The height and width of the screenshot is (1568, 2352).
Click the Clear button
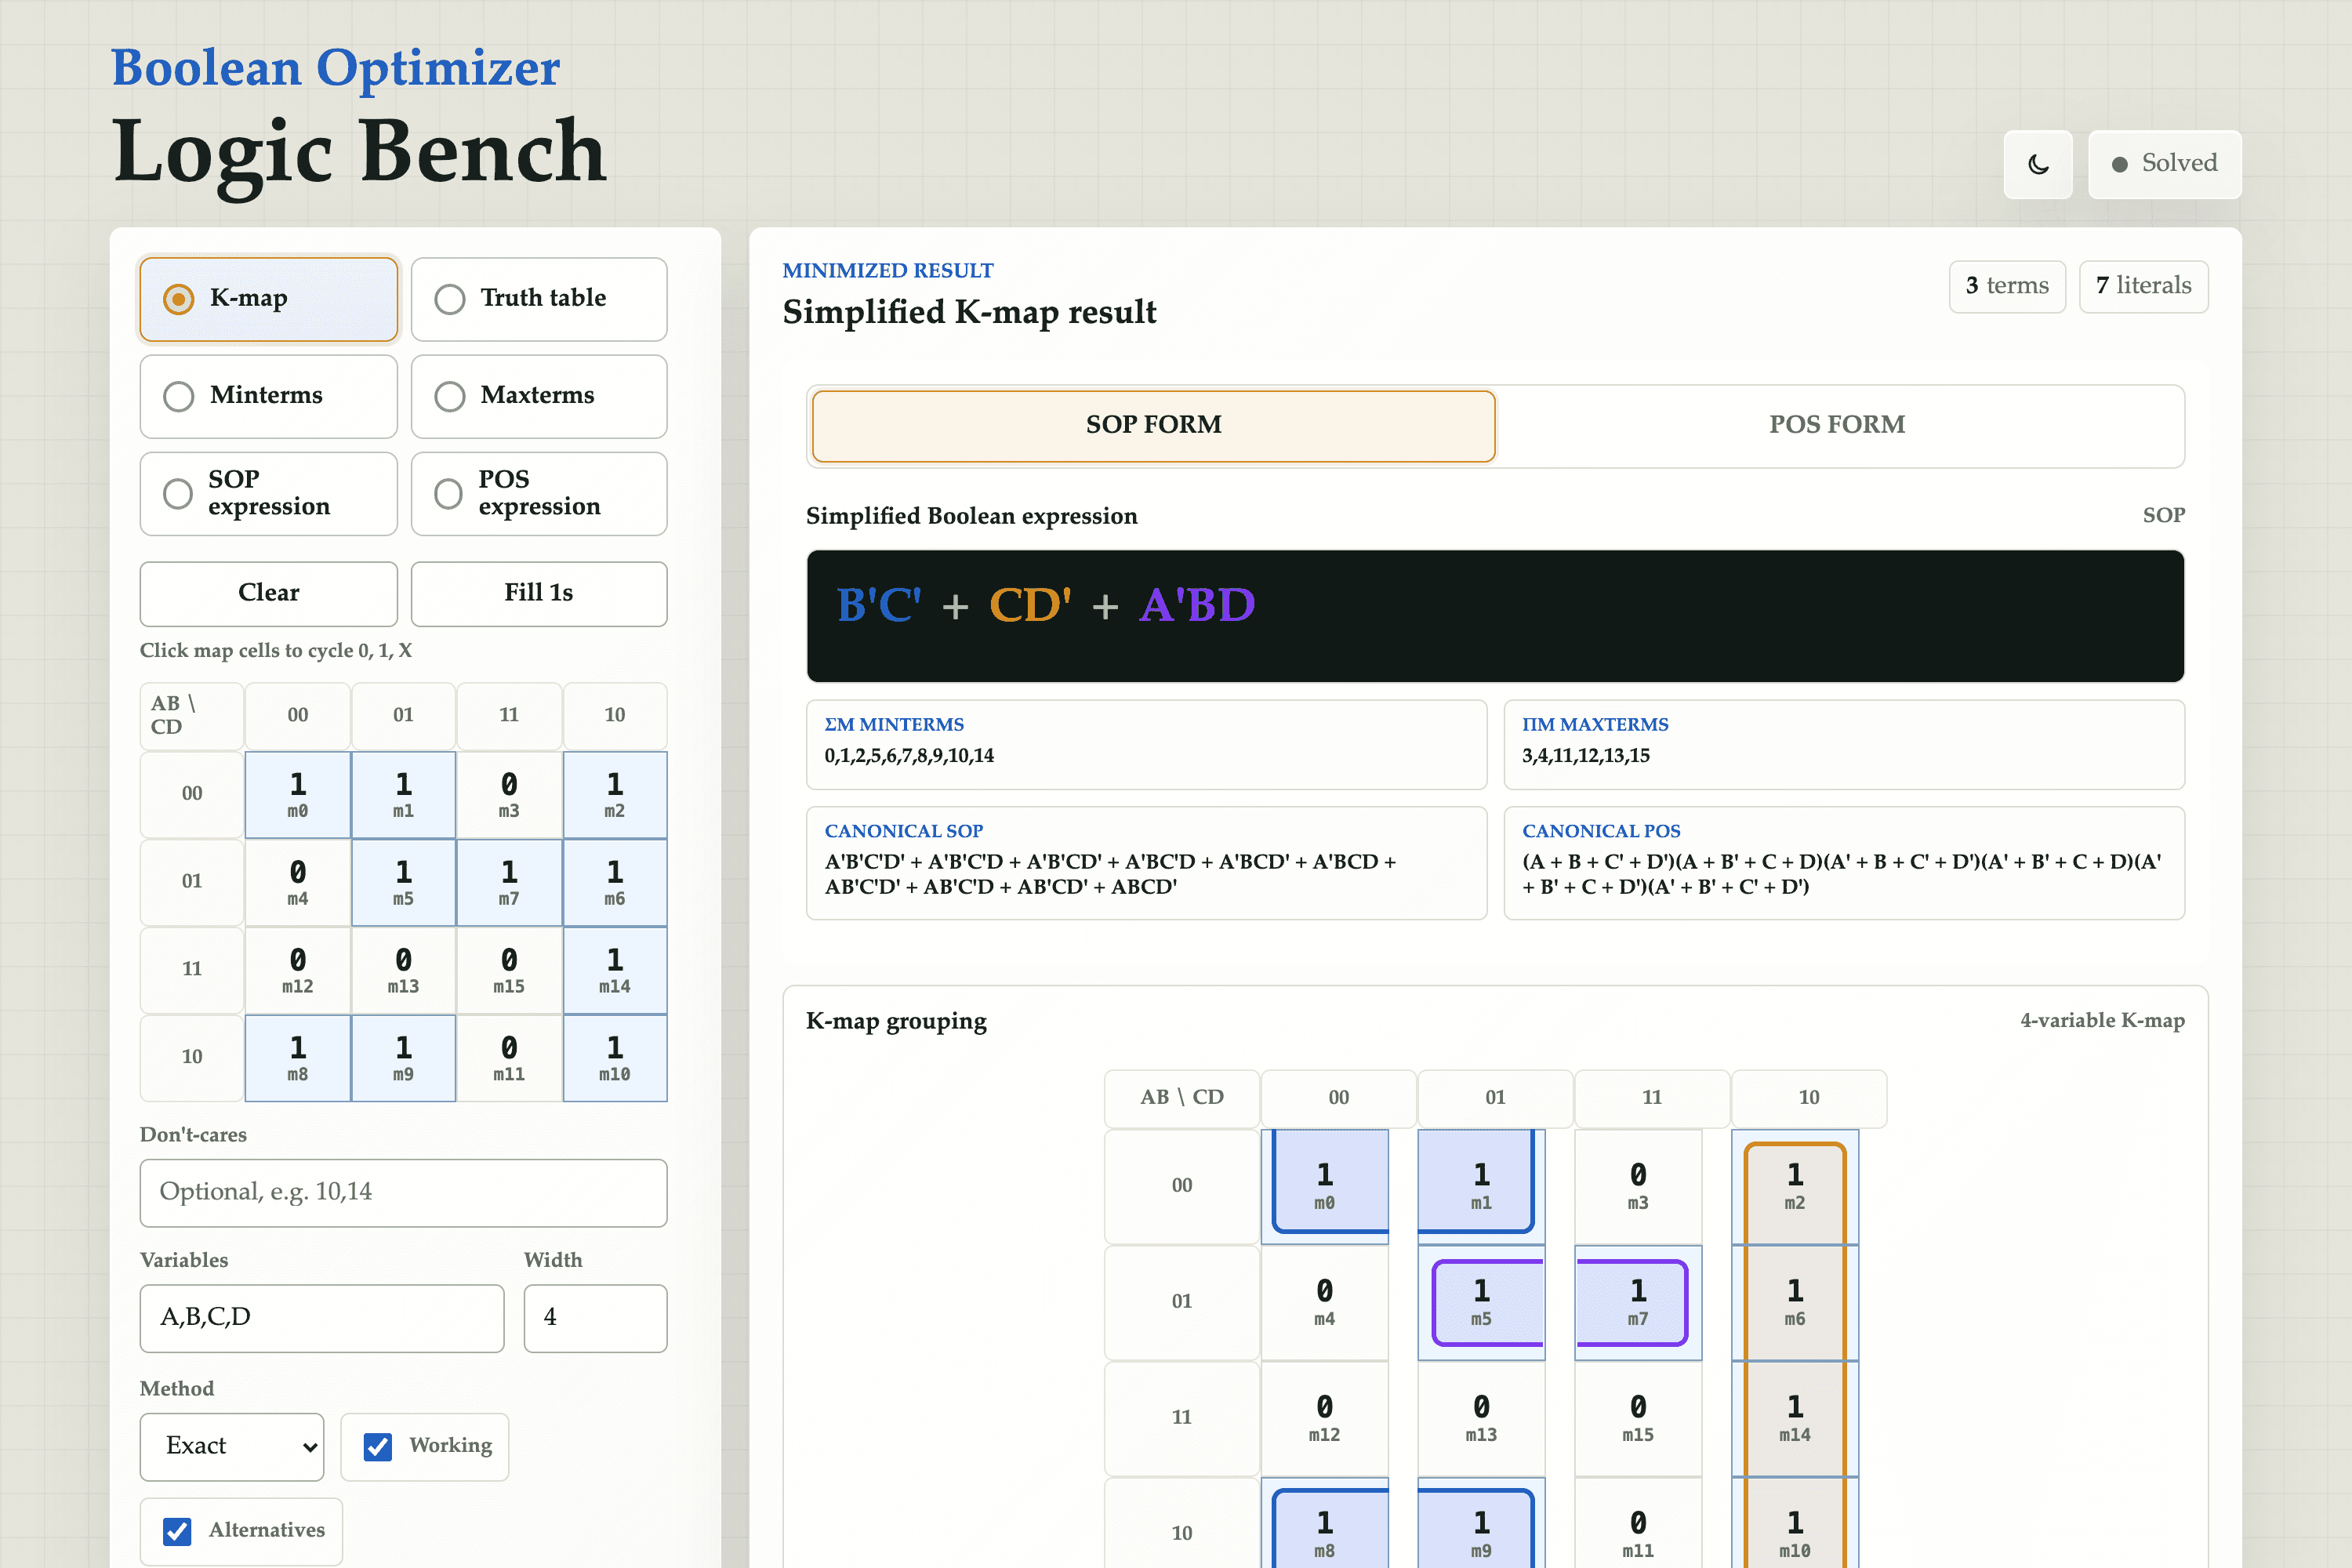coord(268,593)
